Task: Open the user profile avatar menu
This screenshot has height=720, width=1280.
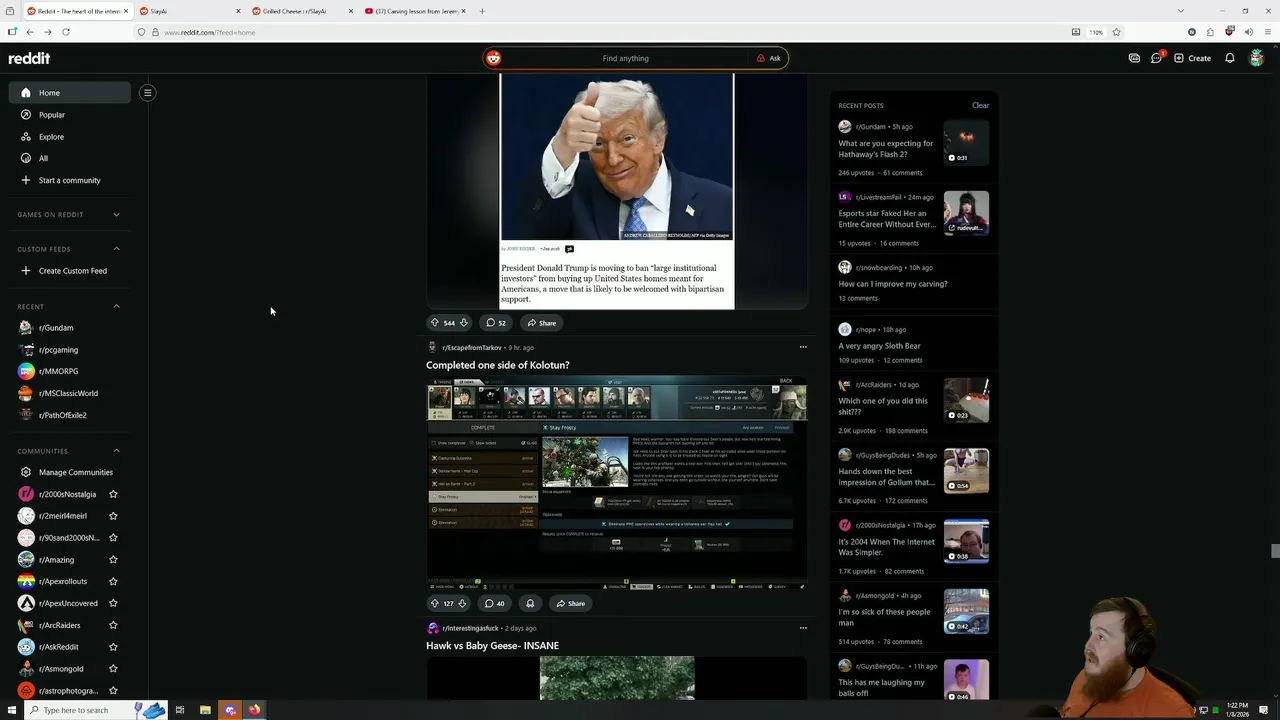Action: pyautogui.click(x=1257, y=58)
